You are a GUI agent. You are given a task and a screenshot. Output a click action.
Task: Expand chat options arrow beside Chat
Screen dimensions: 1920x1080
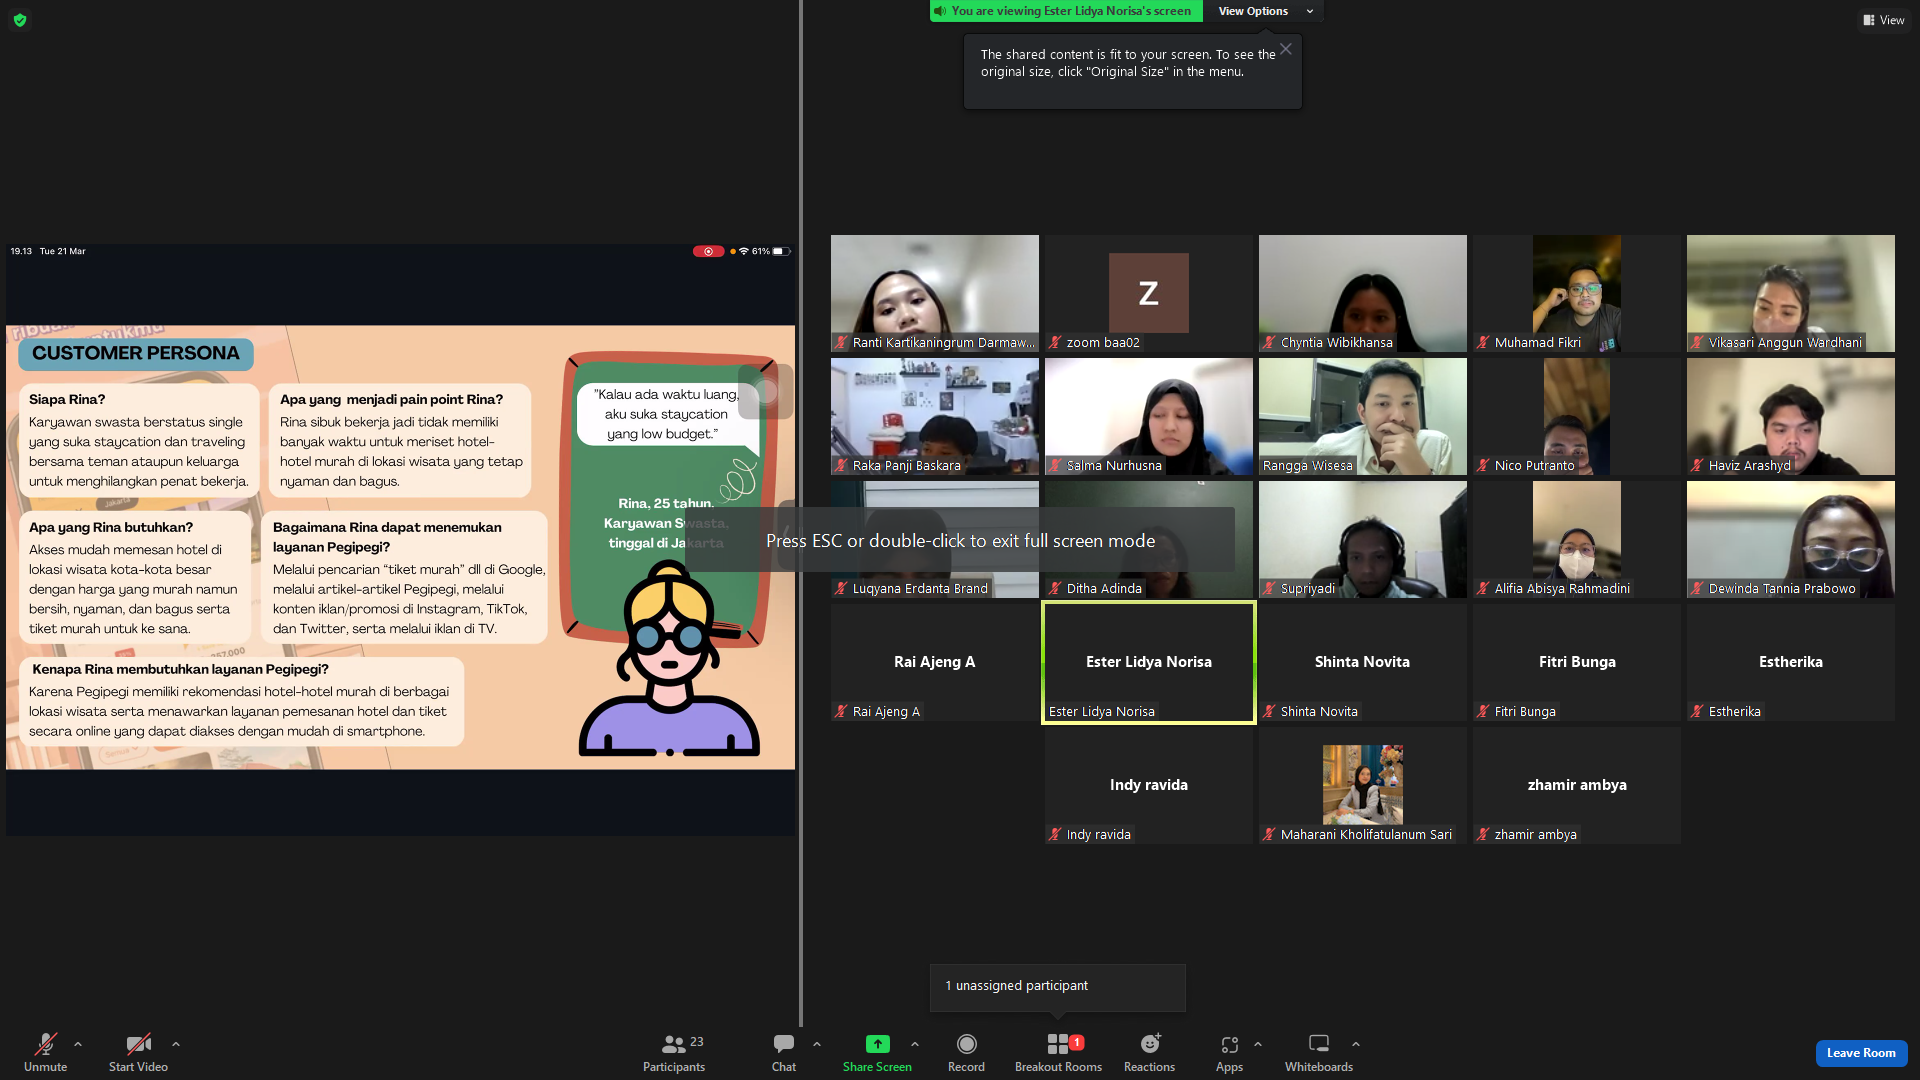click(817, 1044)
